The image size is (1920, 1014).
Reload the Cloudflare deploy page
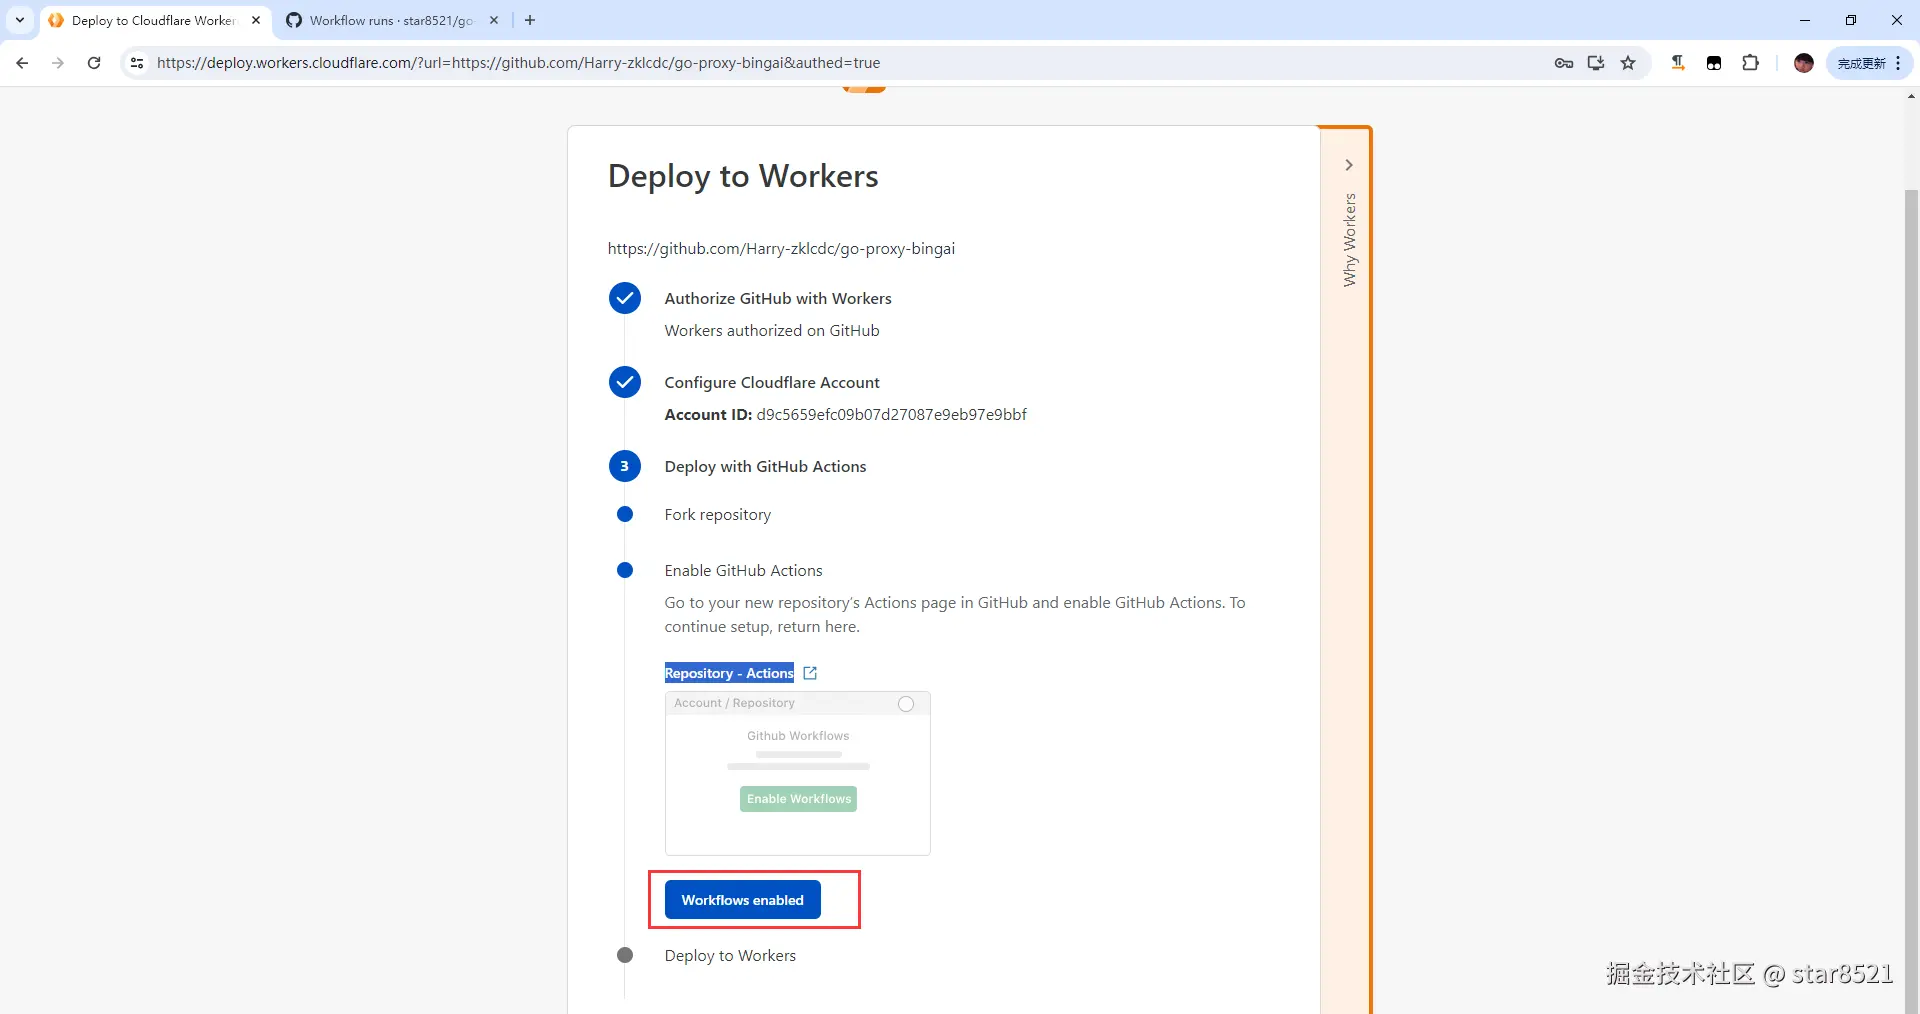[94, 63]
